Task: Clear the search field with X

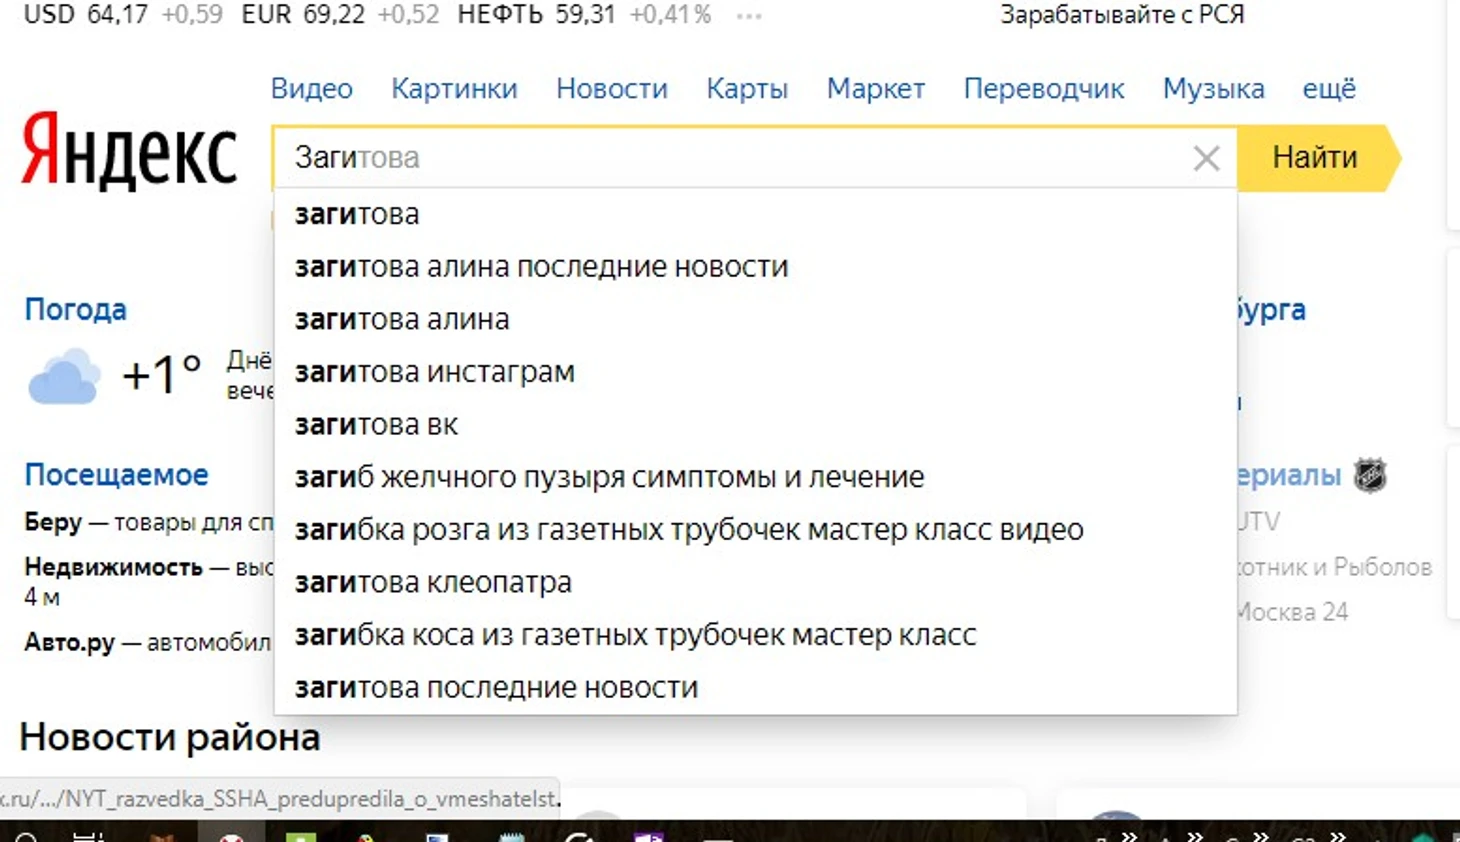Action: pyautogui.click(x=1206, y=158)
